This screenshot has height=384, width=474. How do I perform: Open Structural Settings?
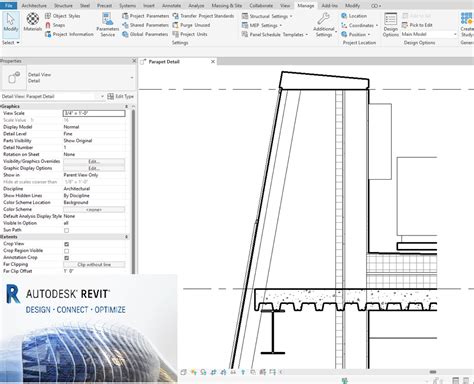click(267, 16)
